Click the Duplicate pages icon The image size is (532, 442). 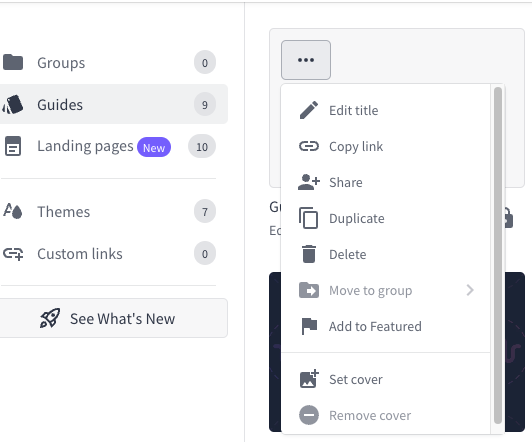click(308, 218)
